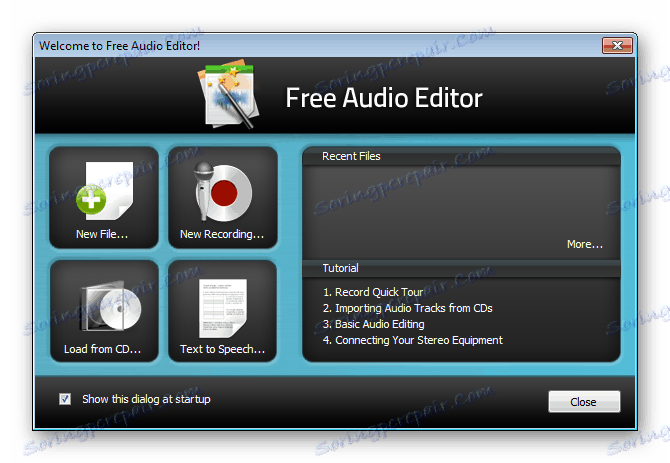Open tutorial 3. Basic Audio Editing
The height and width of the screenshot is (463, 670).
[373, 324]
